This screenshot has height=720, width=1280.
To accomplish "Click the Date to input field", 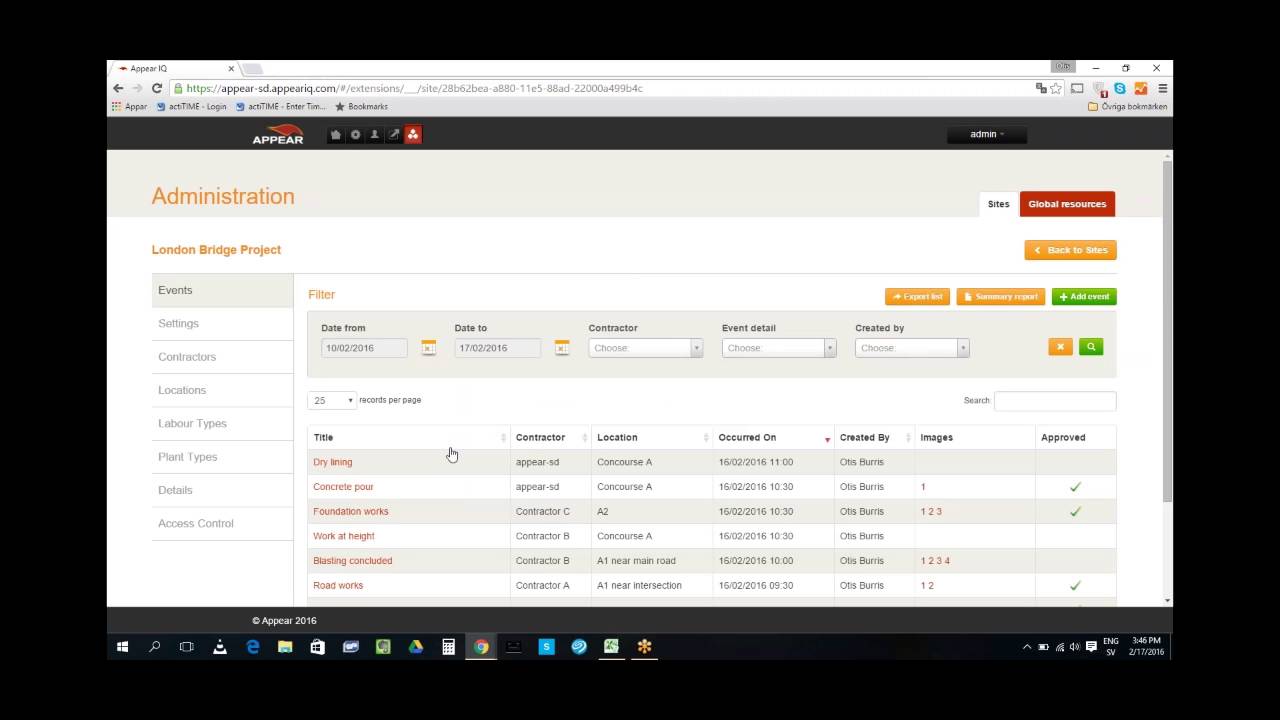I will 497,348.
